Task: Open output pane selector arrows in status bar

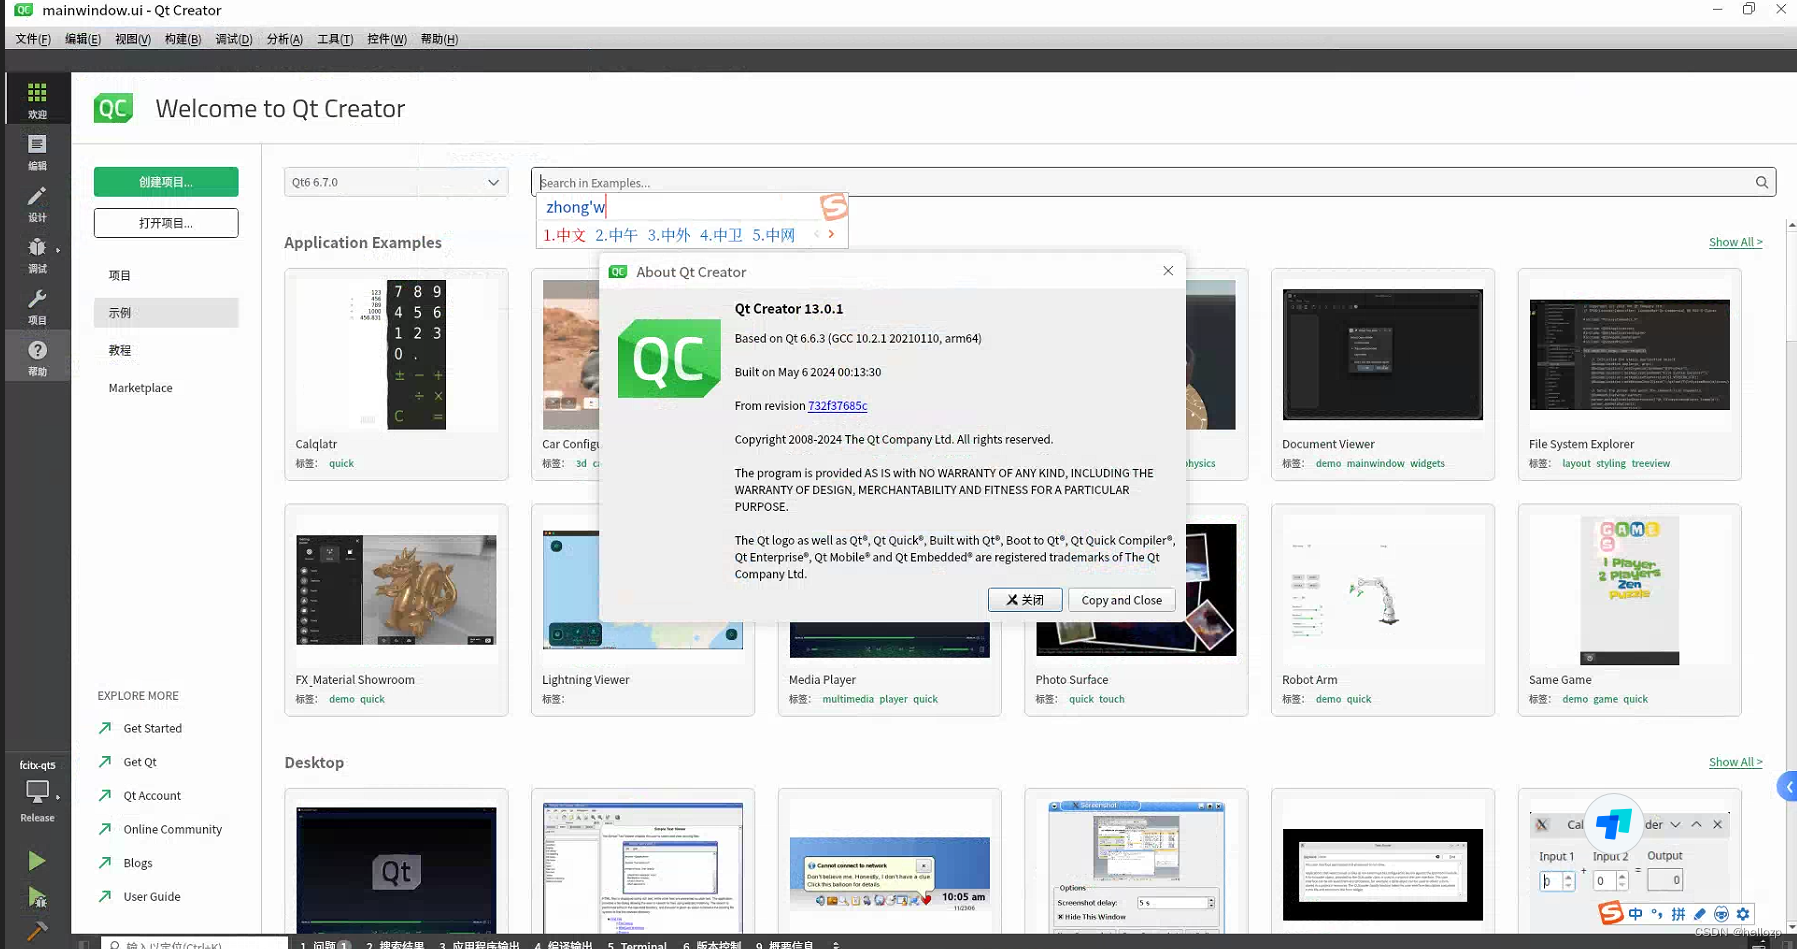Action: tap(836, 944)
